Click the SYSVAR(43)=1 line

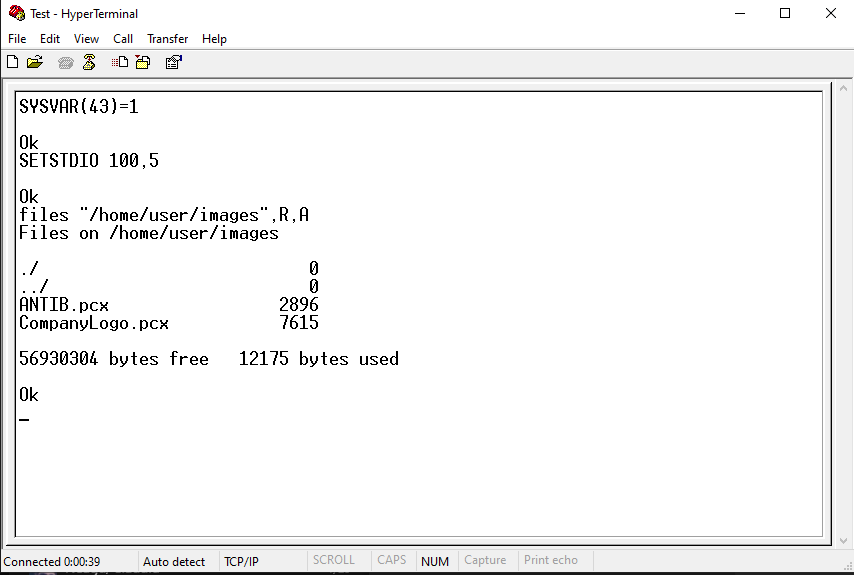pyautogui.click(x=79, y=106)
